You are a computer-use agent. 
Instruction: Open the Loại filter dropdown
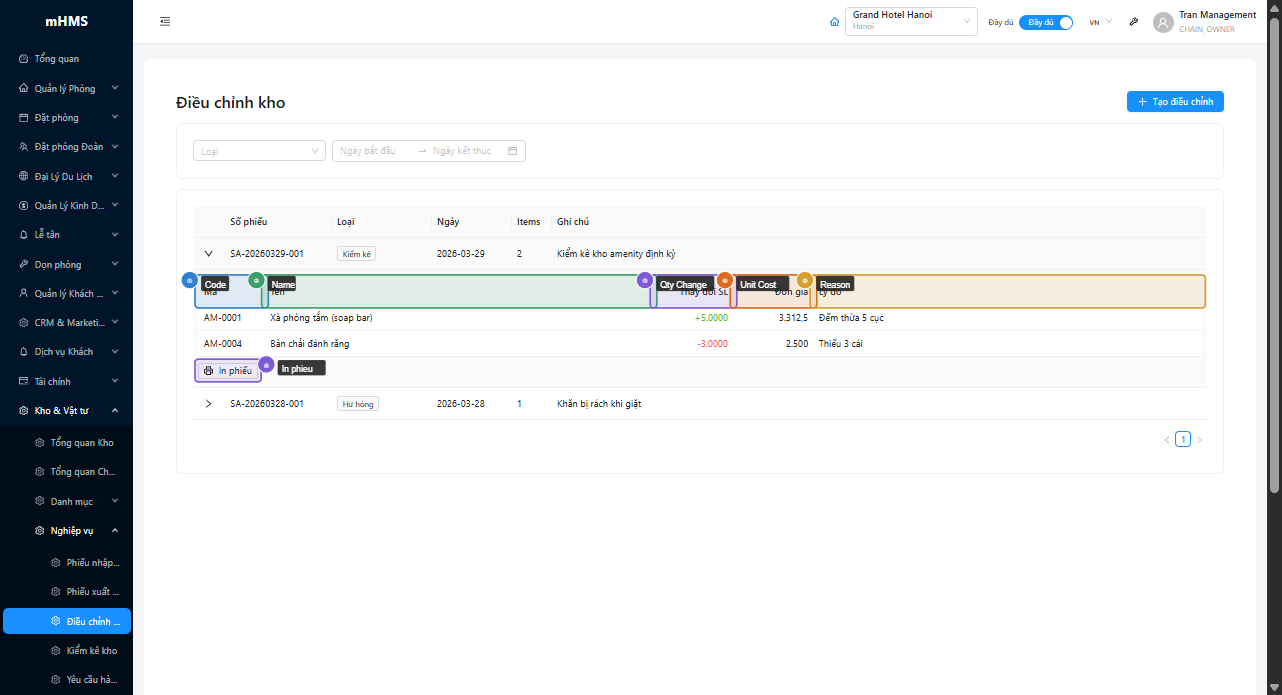tap(259, 151)
